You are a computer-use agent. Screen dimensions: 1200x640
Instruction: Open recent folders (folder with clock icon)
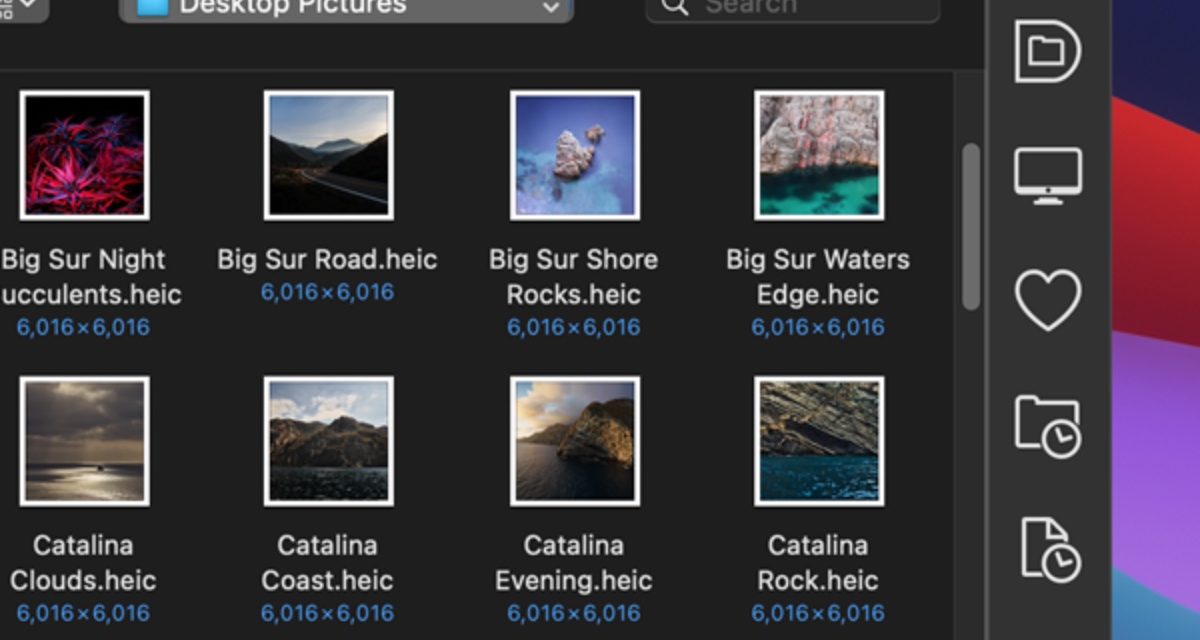point(1047,426)
